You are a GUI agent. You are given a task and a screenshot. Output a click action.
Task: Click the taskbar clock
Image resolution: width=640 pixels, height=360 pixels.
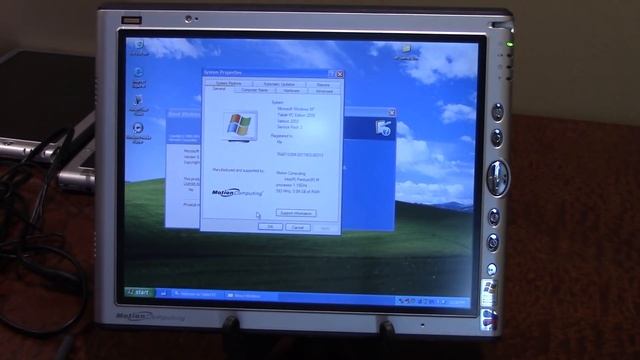point(459,302)
